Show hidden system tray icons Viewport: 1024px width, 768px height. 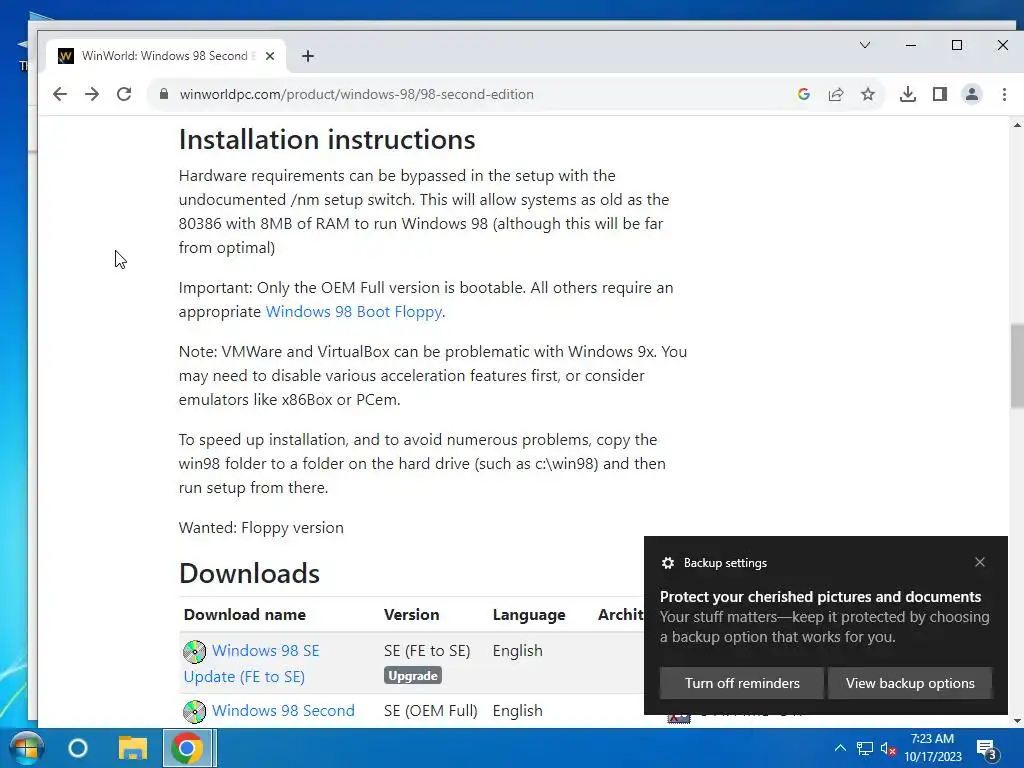(x=840, y=748)
